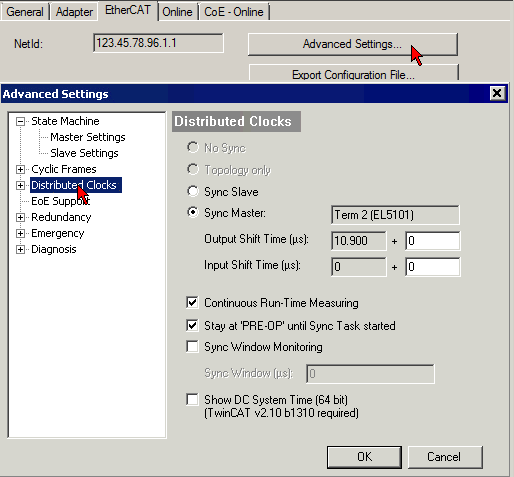Select Master Settings tree item
The image size is (514, 477).
pos(88,137)
